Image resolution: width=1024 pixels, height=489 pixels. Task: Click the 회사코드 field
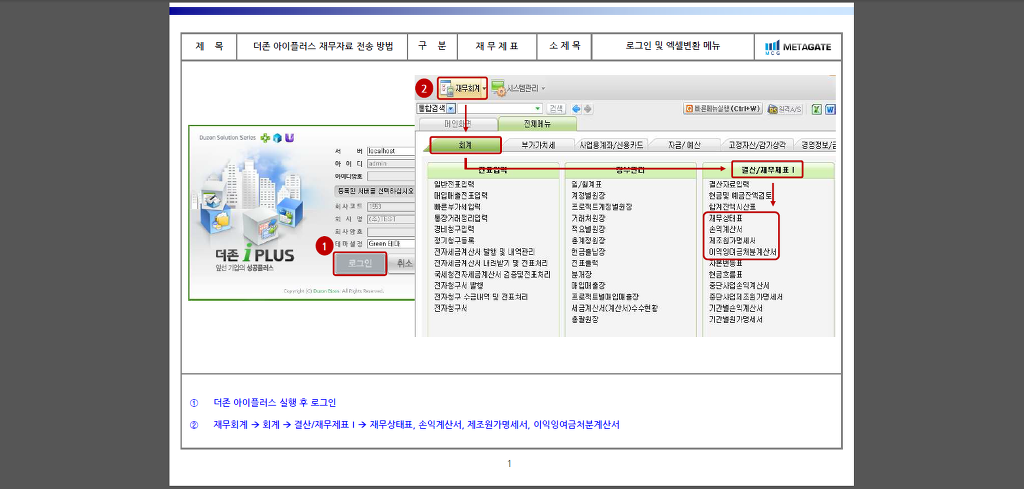pos(391,206)
